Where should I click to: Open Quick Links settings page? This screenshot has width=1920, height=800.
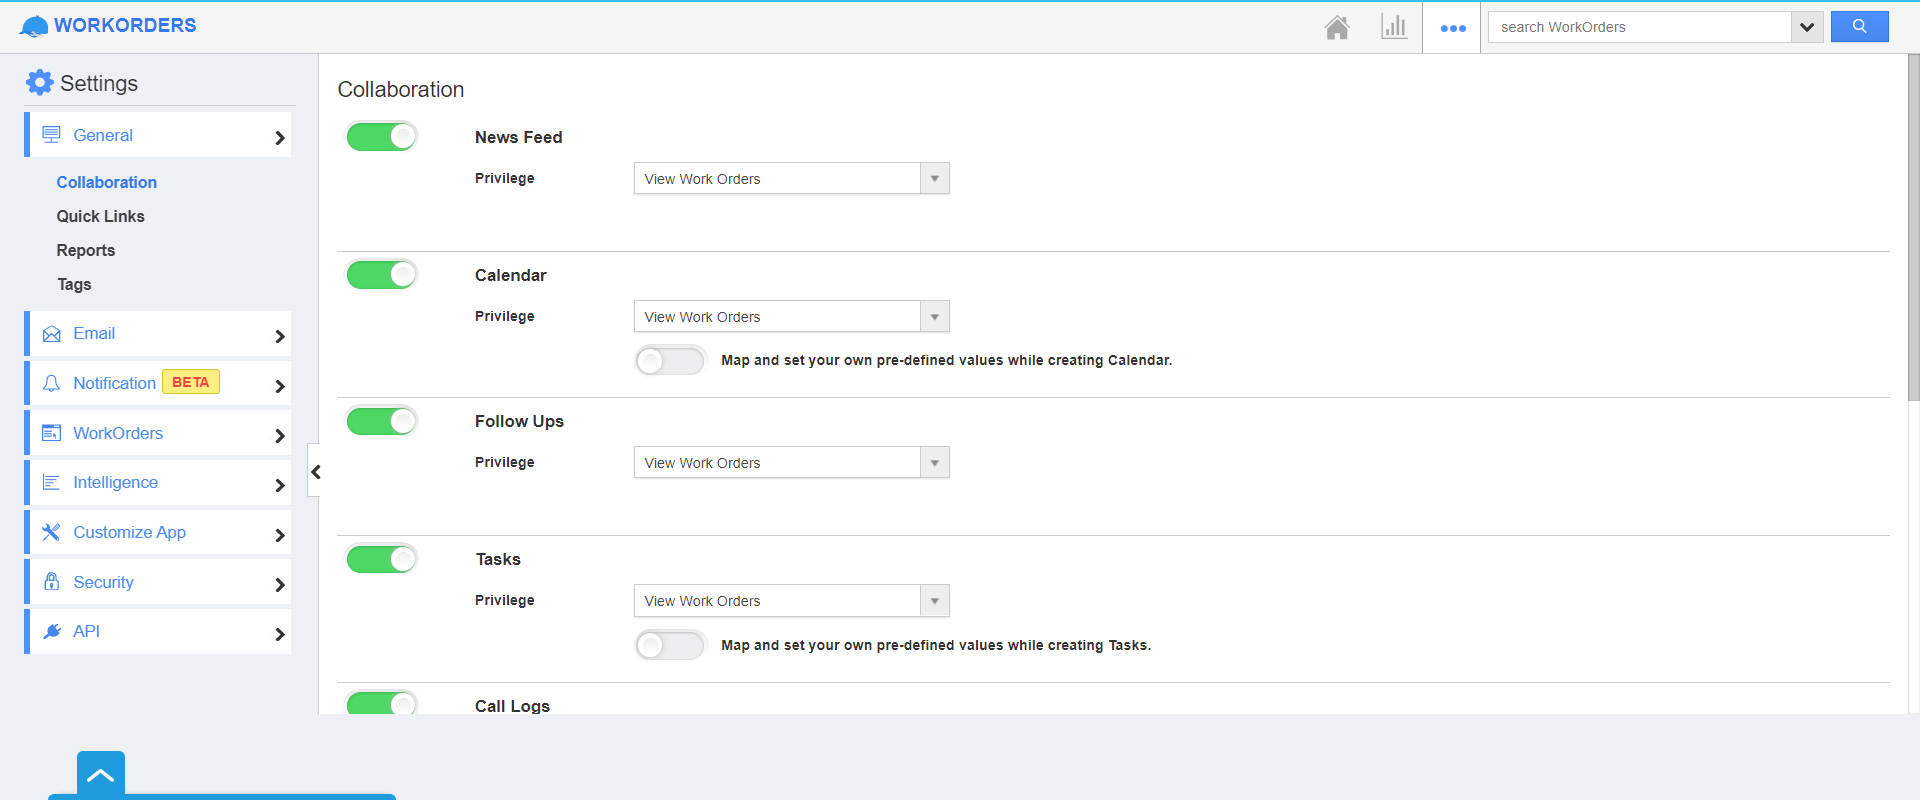100,216
